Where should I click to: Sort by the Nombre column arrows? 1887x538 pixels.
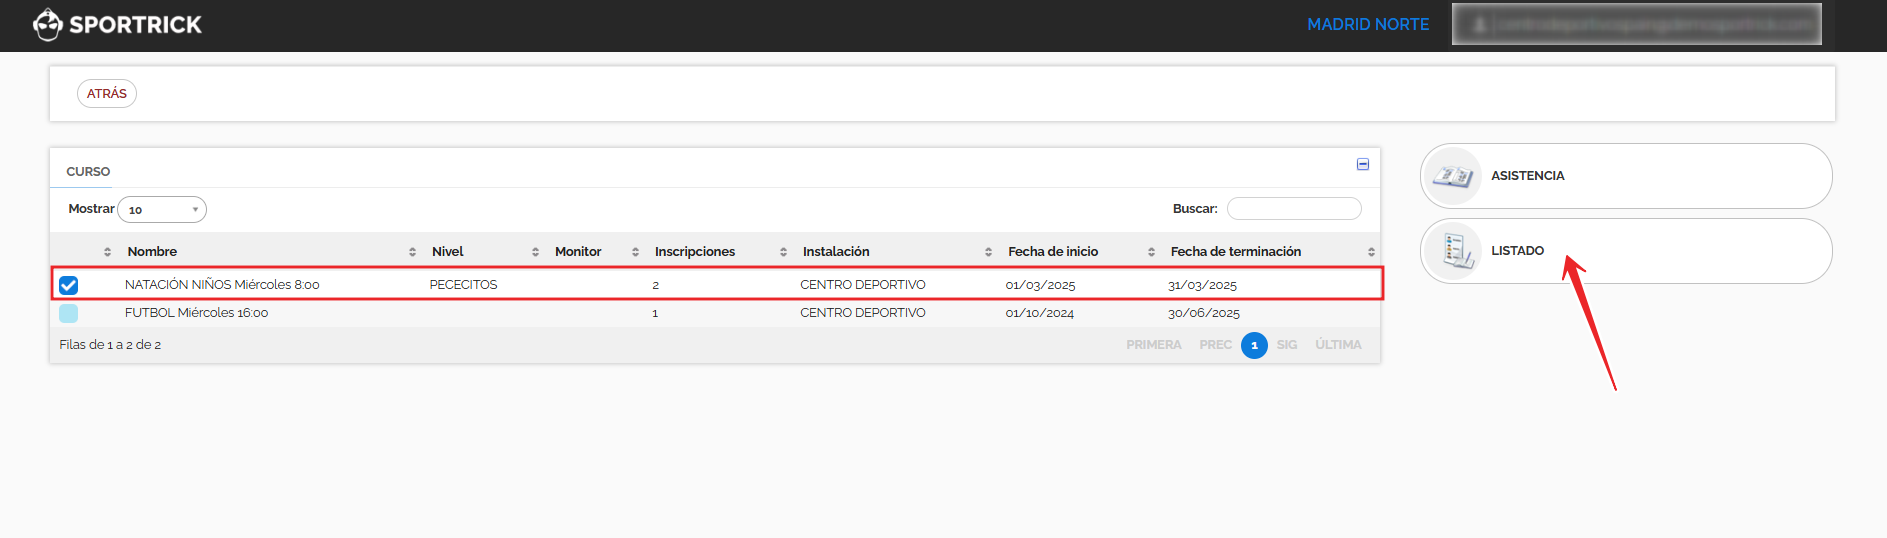point(413,252)
